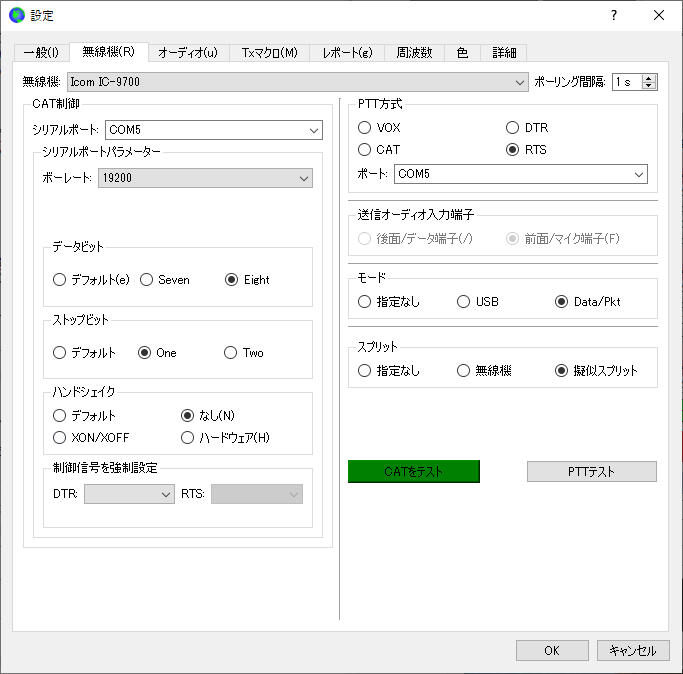Select the 無線機(R) tab

pos(109,51)
